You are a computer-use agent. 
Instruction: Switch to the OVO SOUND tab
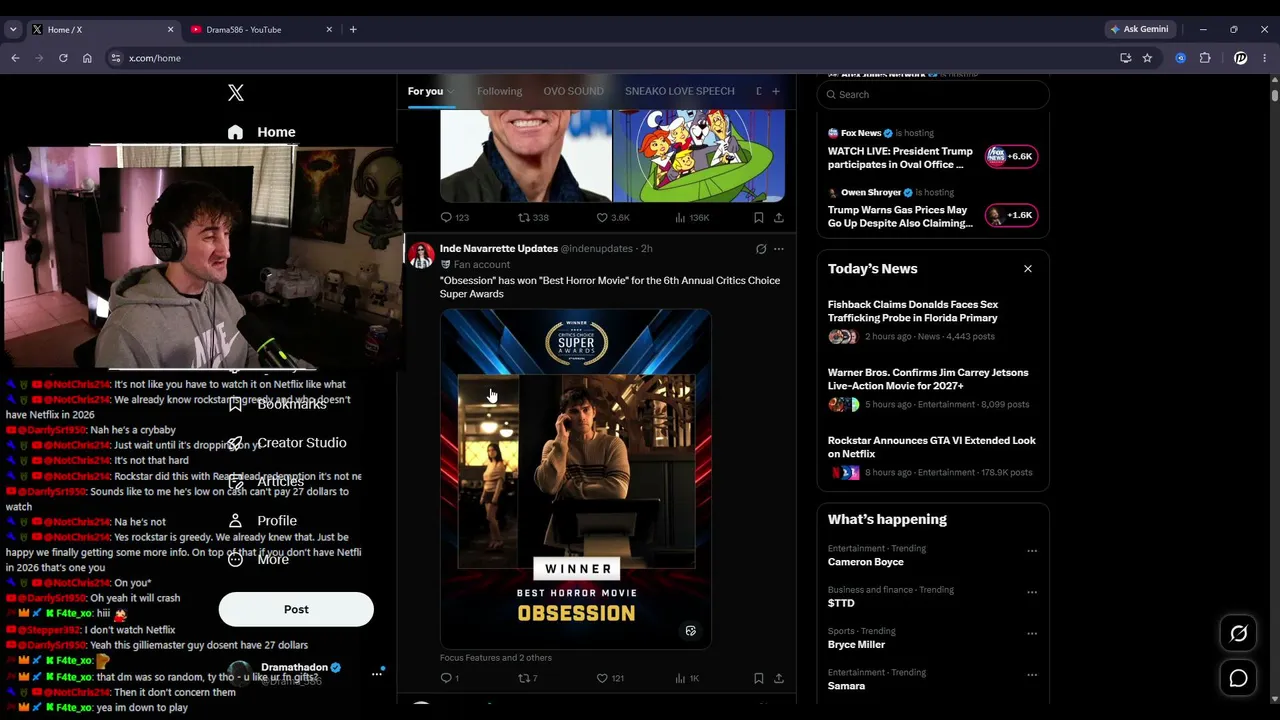[573, 91]
